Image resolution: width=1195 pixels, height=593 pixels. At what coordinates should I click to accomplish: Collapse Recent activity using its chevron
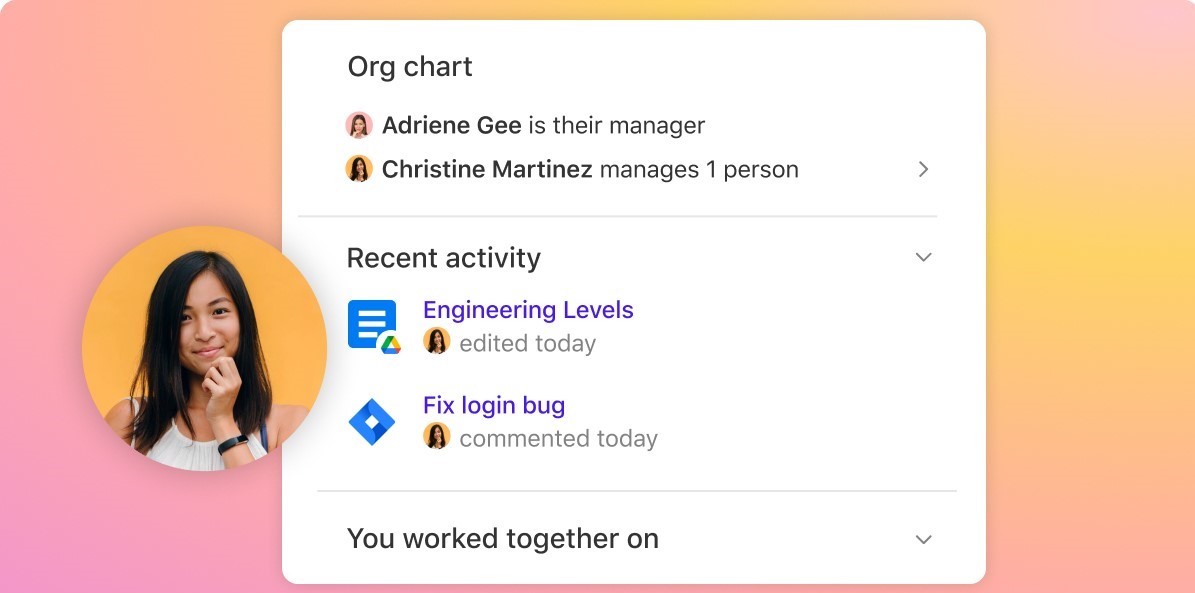(x=923, y=257)
